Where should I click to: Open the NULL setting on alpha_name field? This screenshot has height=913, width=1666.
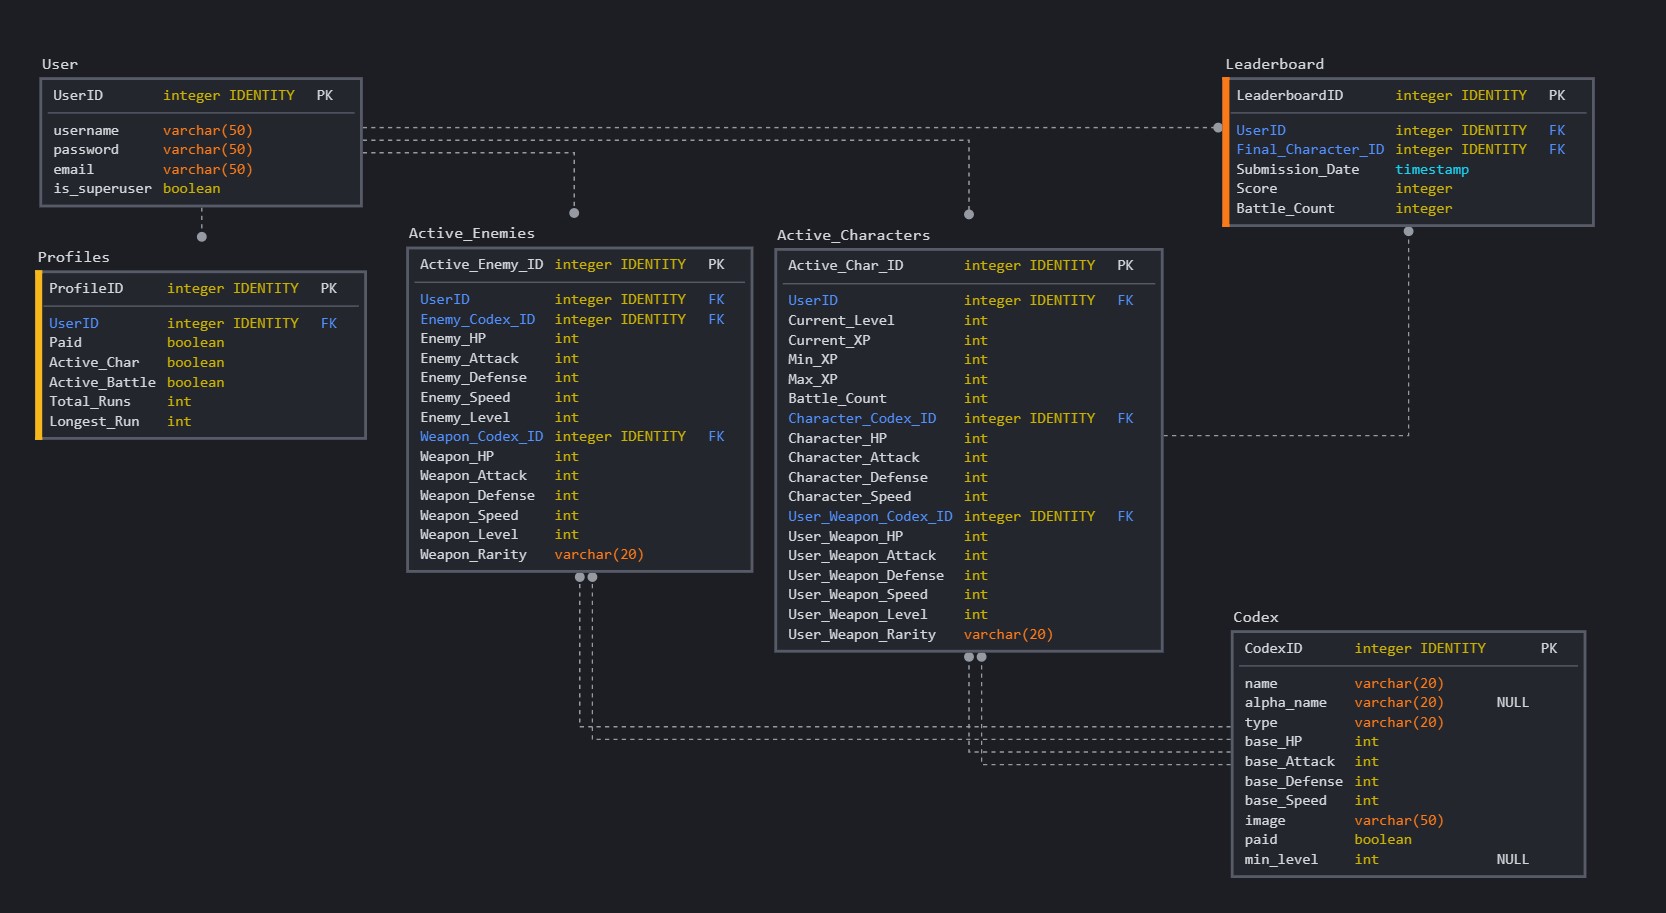1512,702
